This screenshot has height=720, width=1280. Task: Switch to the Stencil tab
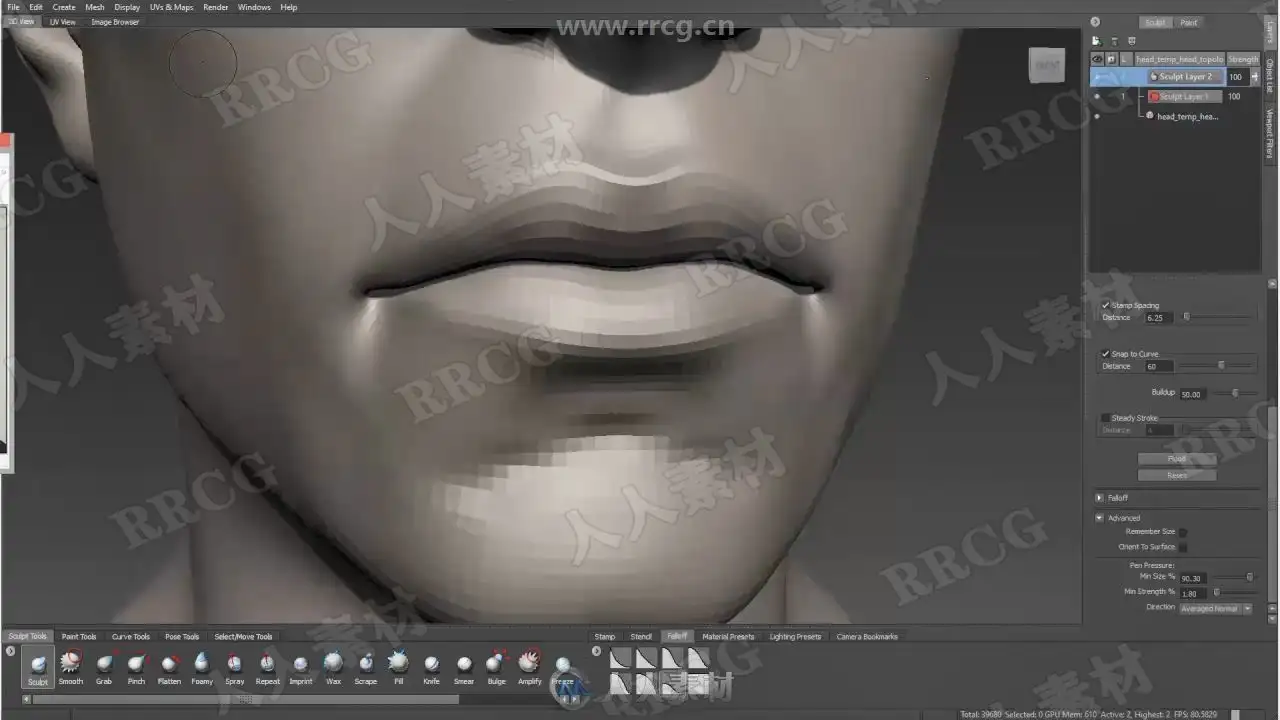641,636
